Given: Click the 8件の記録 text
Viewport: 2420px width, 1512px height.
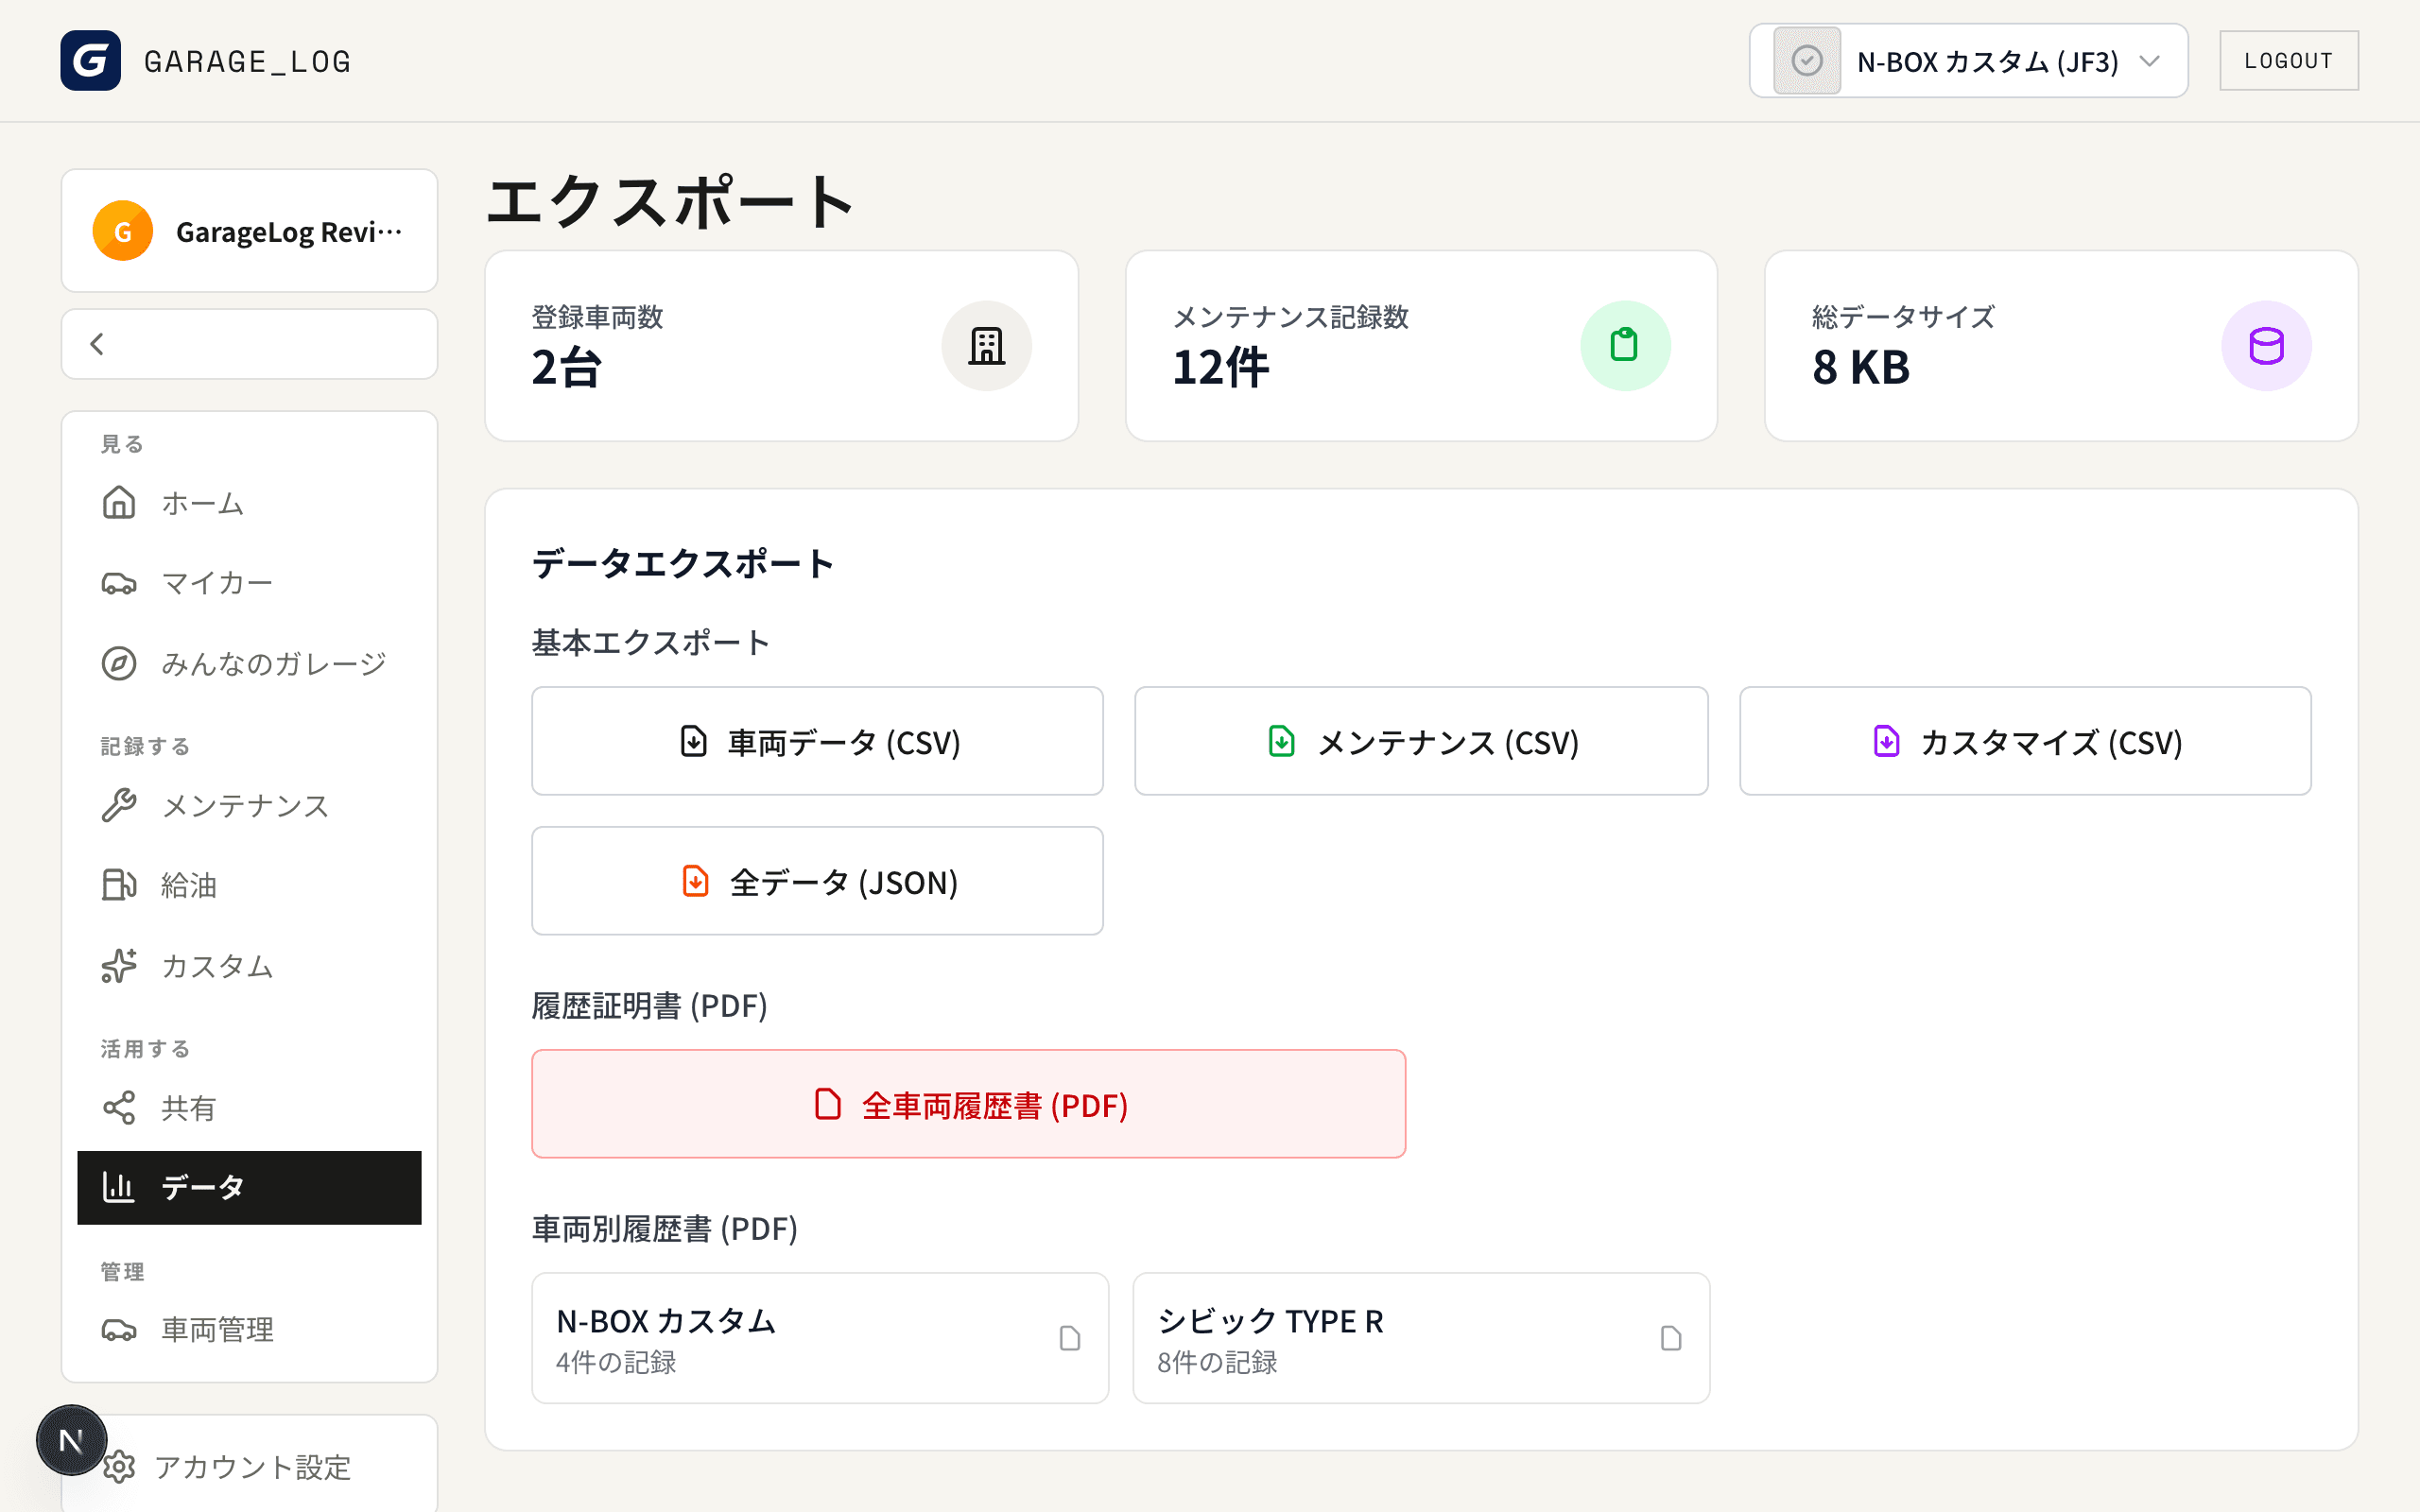Looking at the screenshot, I should pos(1217,1362).
